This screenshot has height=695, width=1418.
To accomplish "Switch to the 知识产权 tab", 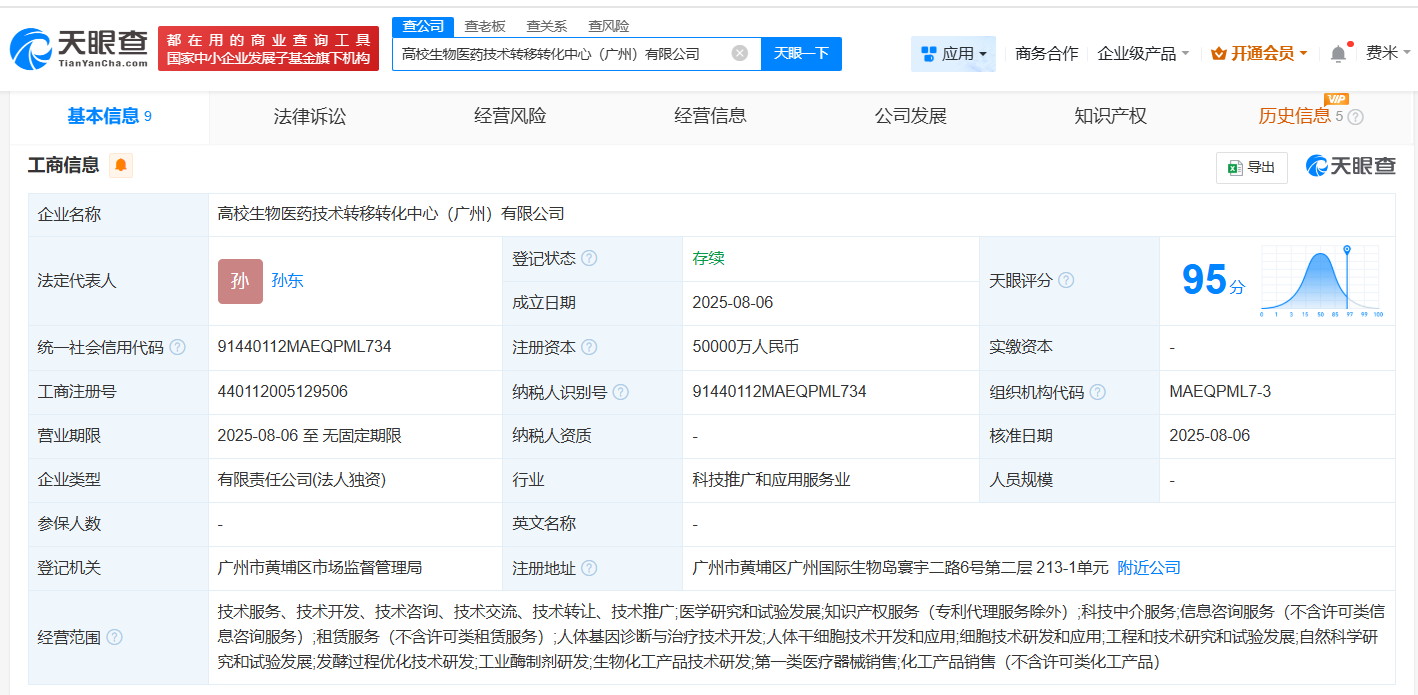I will pyautogui.click(x=1110, y=117).
